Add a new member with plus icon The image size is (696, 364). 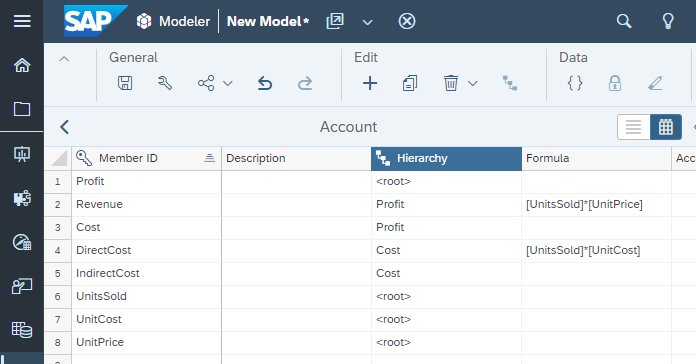pyautogui.click(x=370, y=83)
